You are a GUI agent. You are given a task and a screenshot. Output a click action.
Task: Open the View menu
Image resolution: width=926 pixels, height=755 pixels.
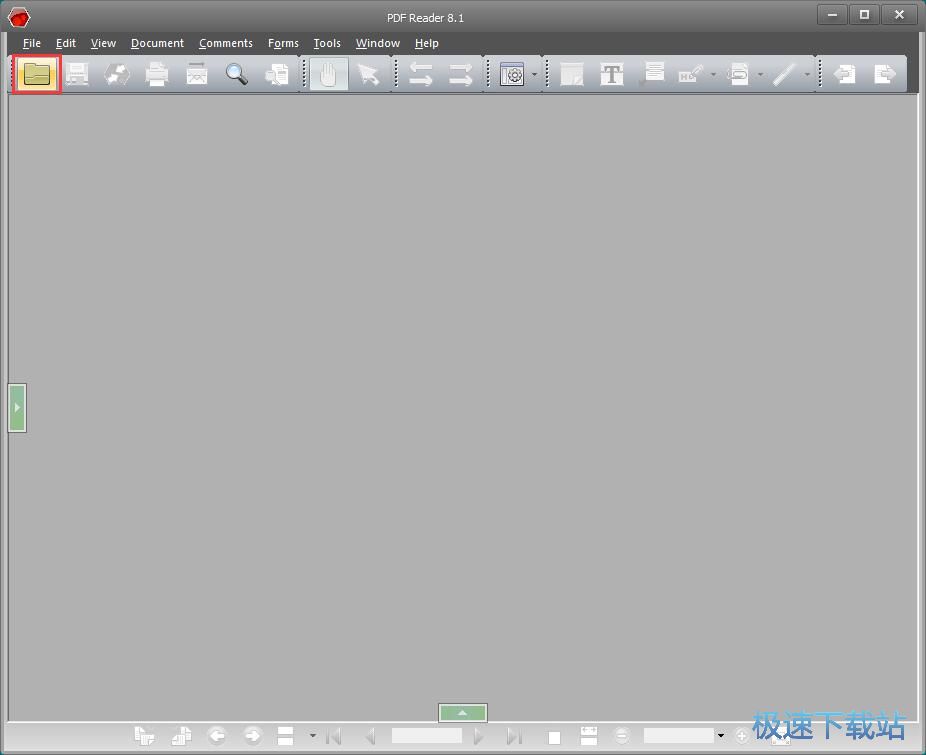(103, 43)
